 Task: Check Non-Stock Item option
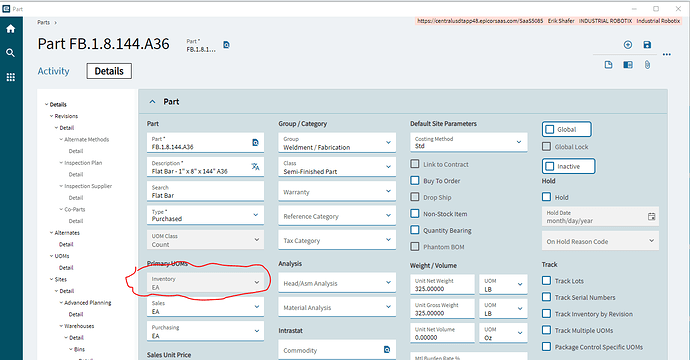(415, 213)
